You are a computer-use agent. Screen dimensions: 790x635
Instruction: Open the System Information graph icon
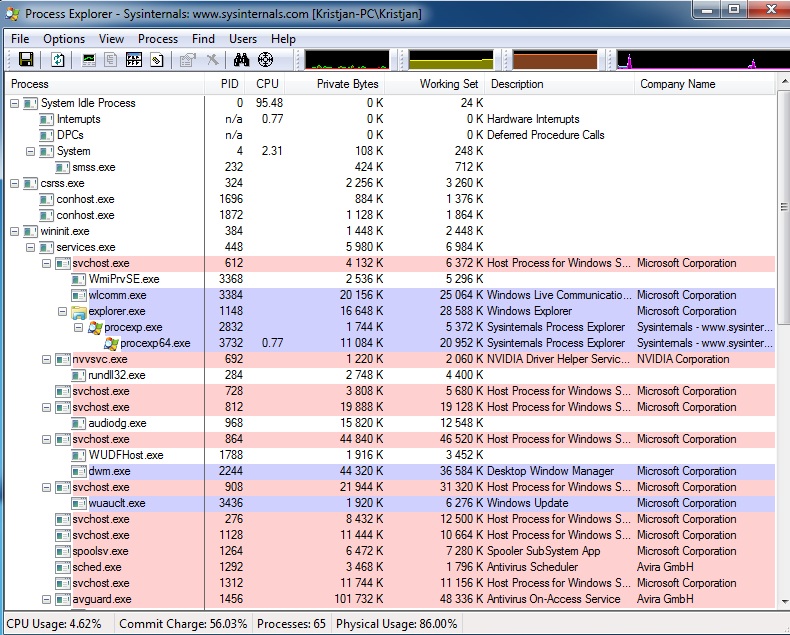tap(89, 60)
